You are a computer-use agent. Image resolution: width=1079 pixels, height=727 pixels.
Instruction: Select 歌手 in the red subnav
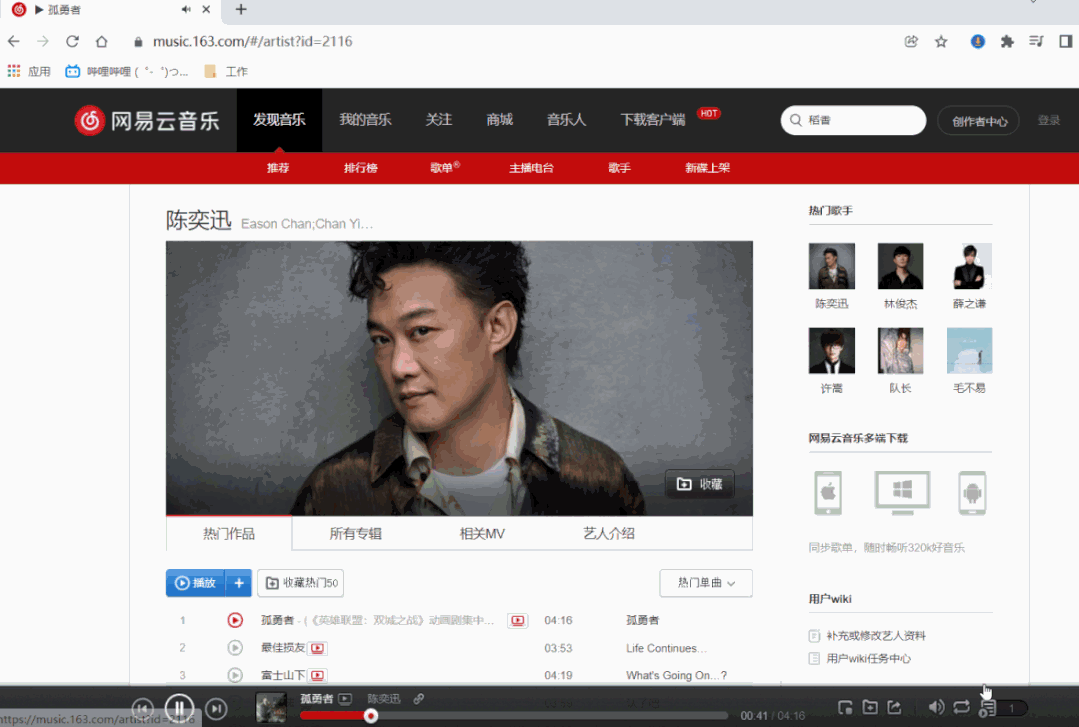coord(619,168)
